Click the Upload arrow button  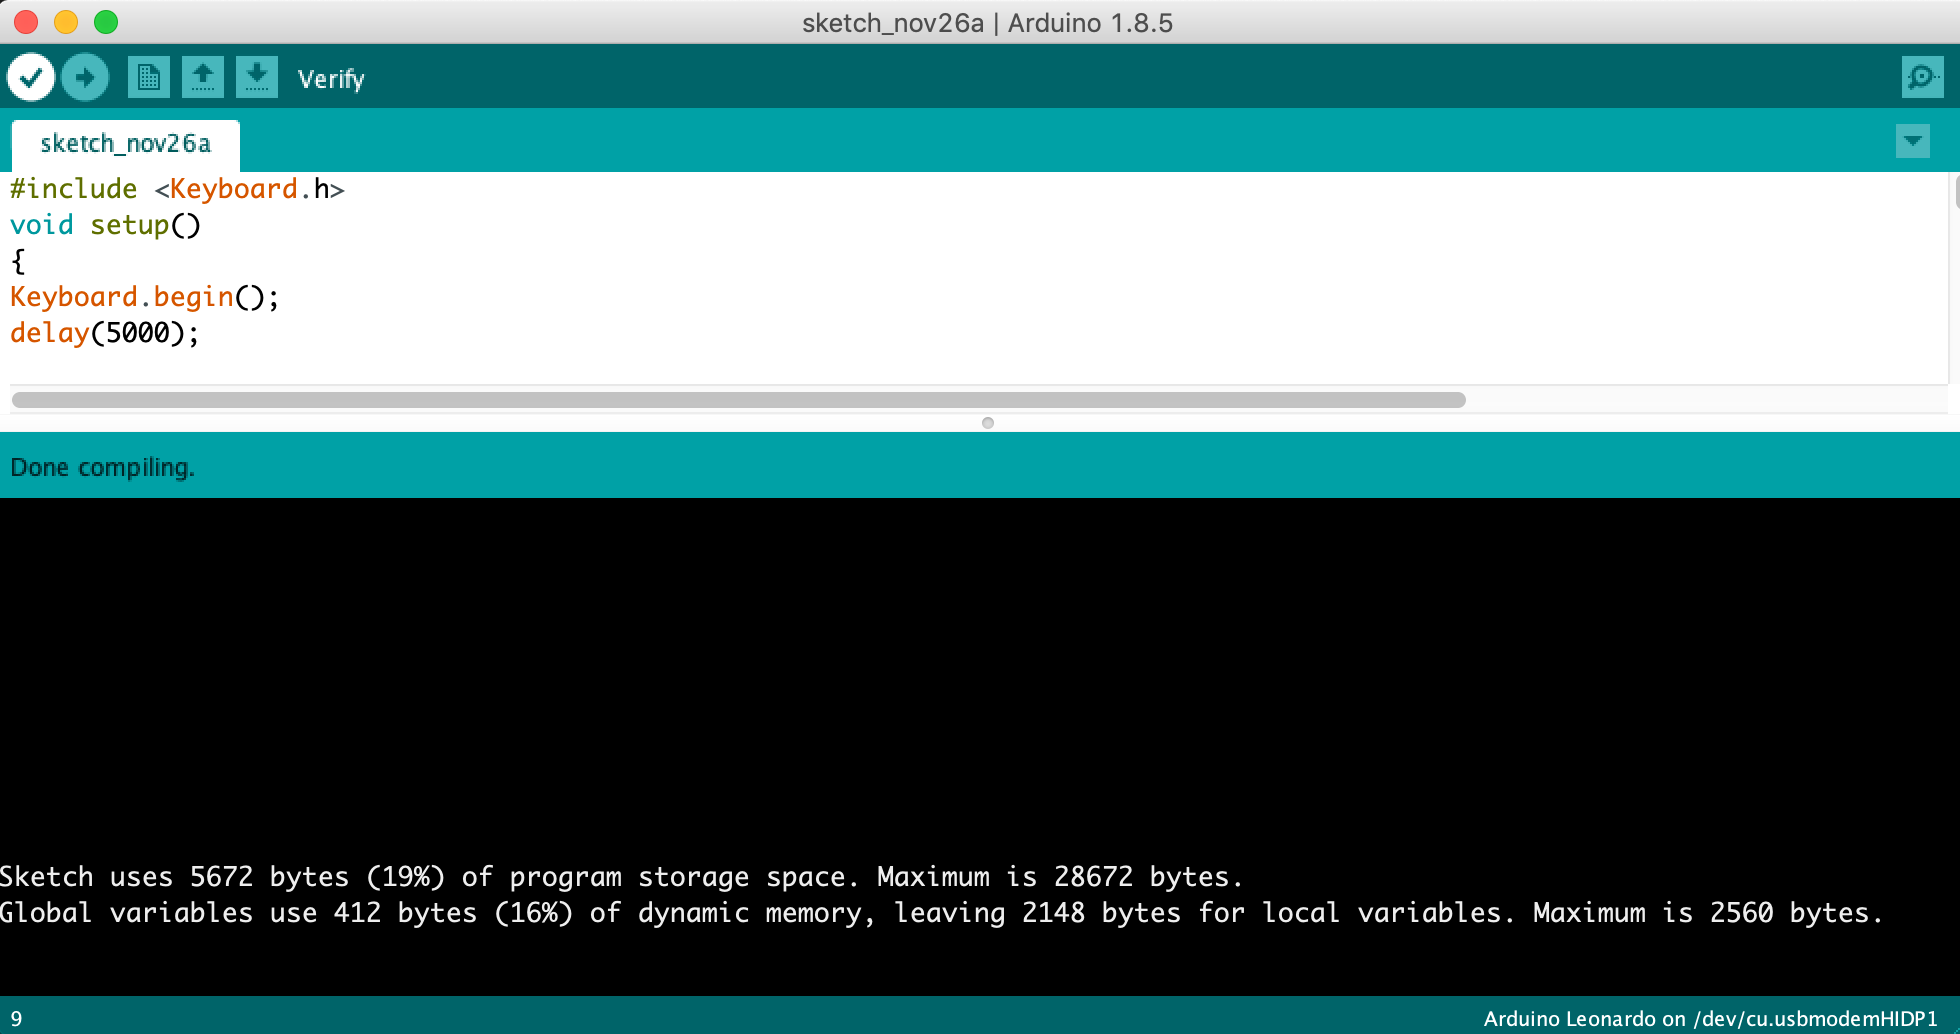coord(85,77)
